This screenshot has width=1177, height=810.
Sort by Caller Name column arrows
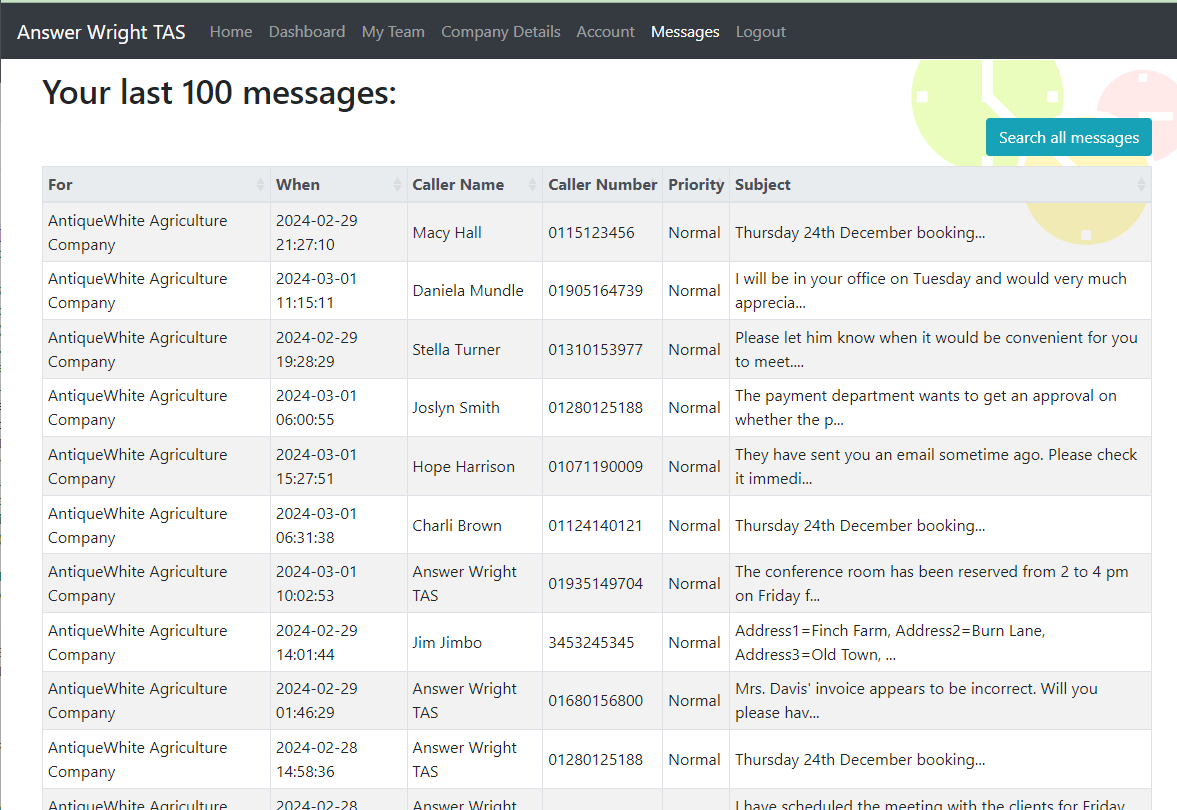point(532,185)
